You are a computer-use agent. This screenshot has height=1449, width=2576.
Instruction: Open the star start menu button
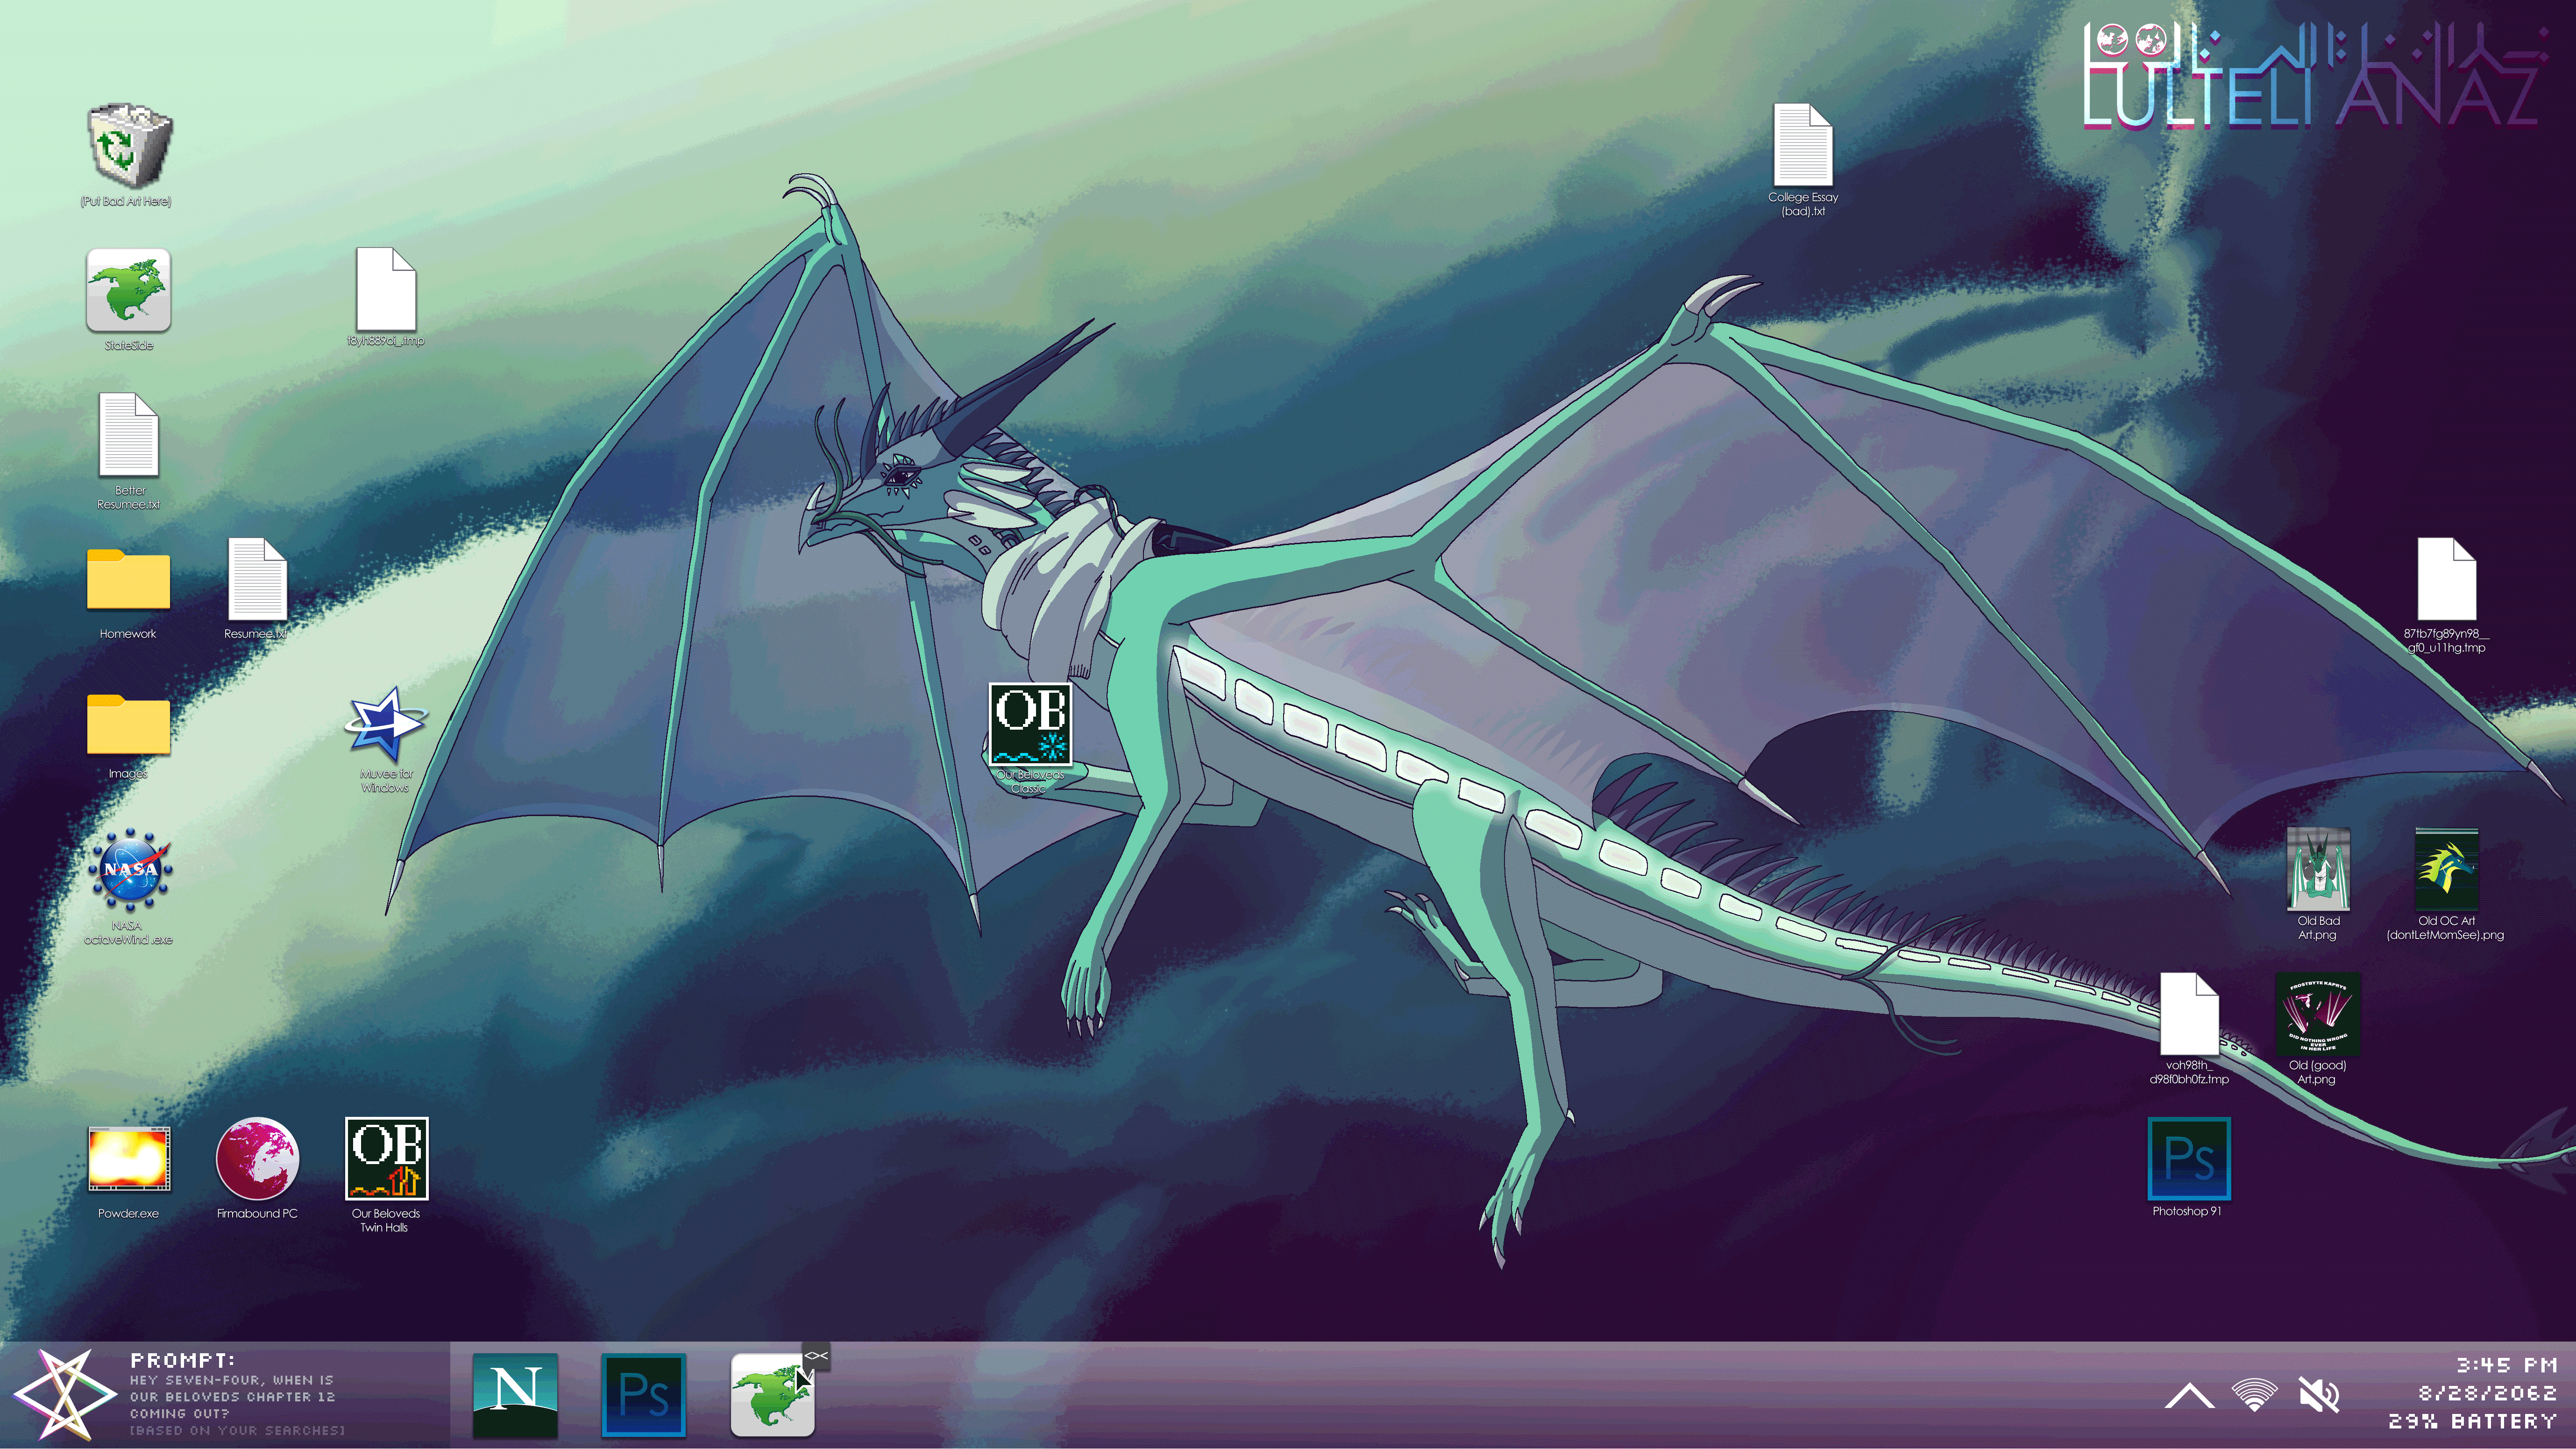point(64,1394)
